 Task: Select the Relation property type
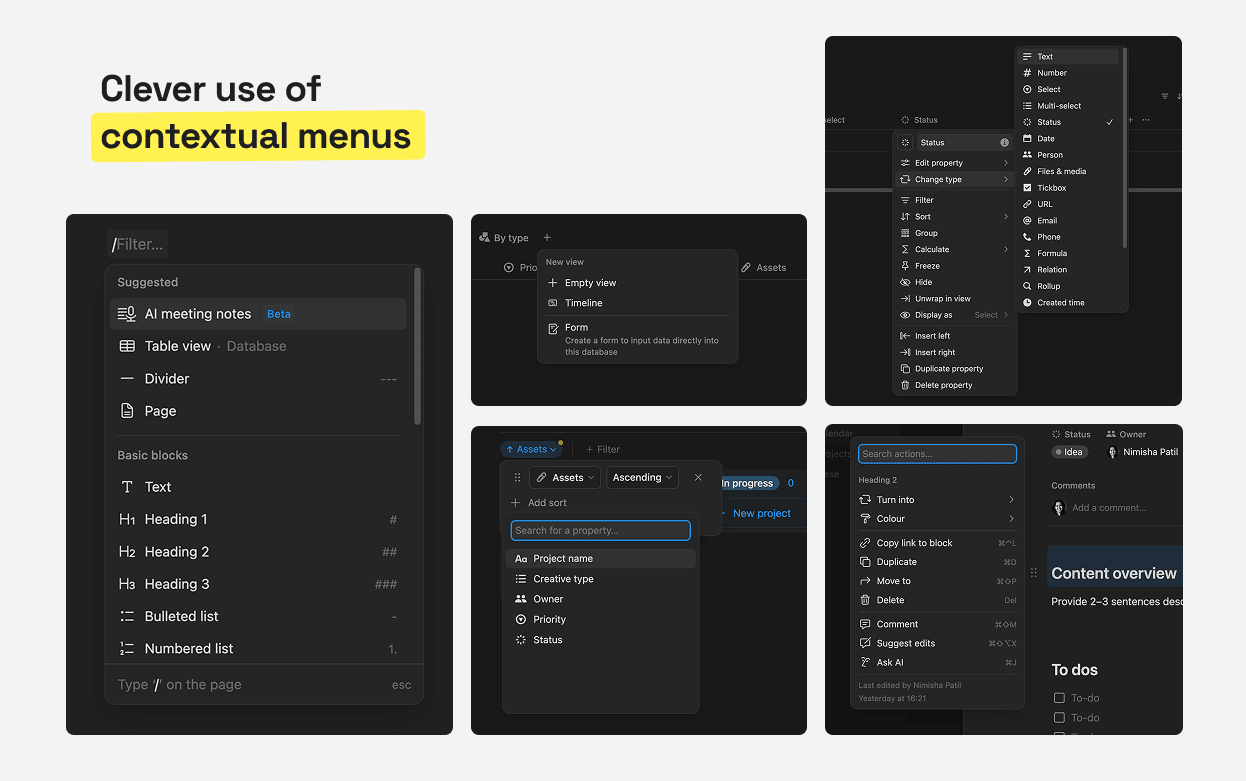pyautogui.click(x=1067, y=270)
